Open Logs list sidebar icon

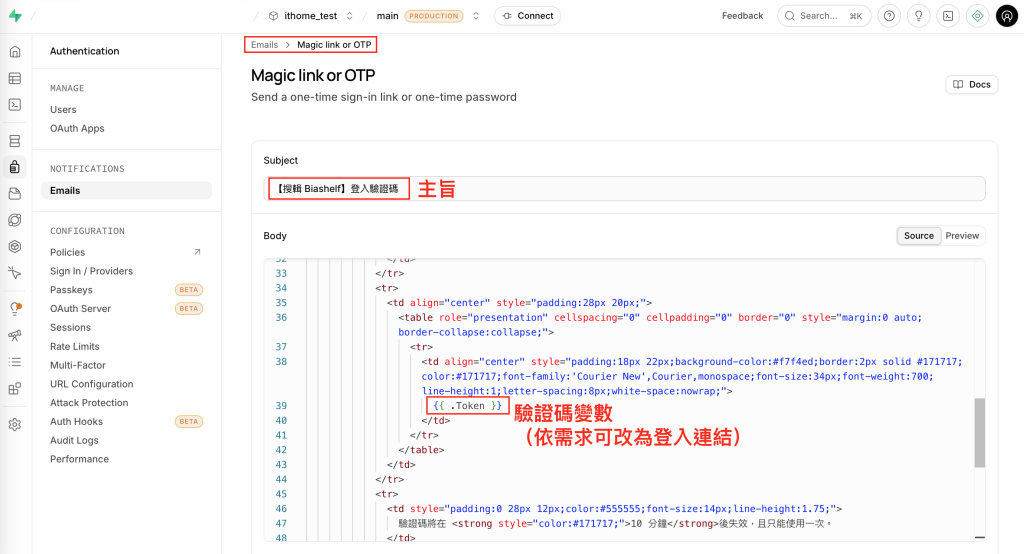(x=15, y=362)
